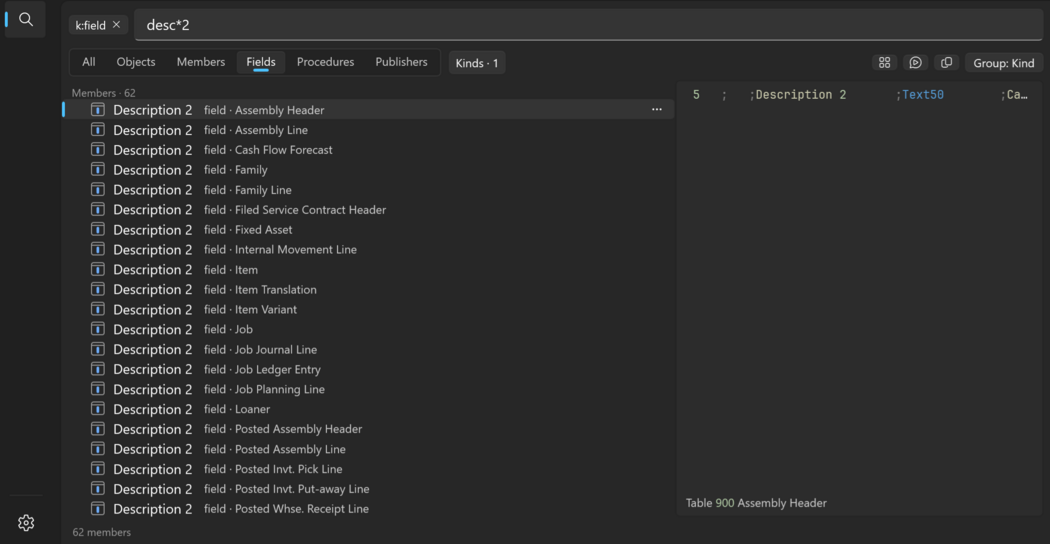
Task: Click 'Table 900 Assembly Header' preview footer
Action: pyautogui.click(x=756, y=502)
